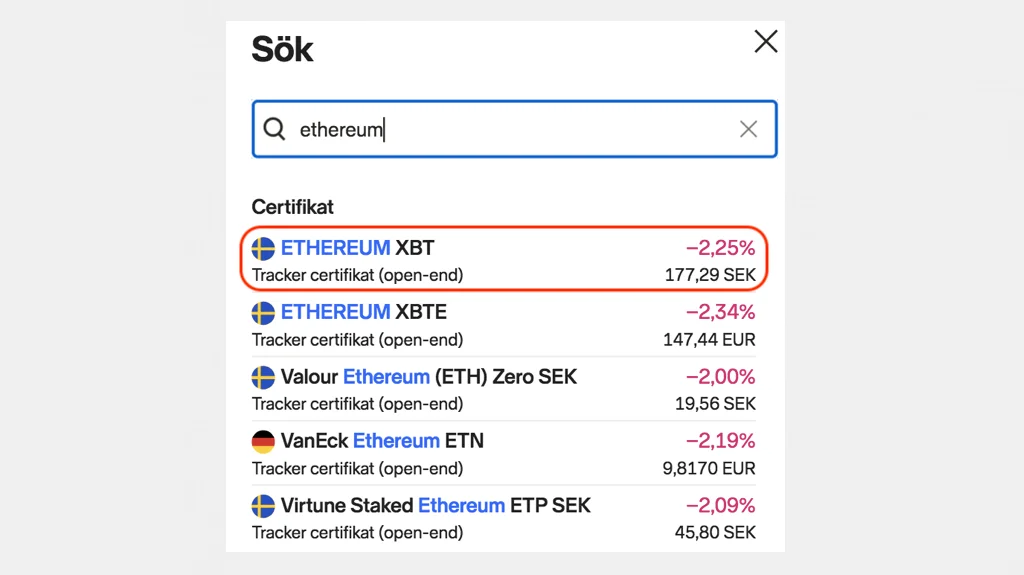Click the 177,29 SEK price
This screenshot has height=575, width=1024.
point(710,274)
